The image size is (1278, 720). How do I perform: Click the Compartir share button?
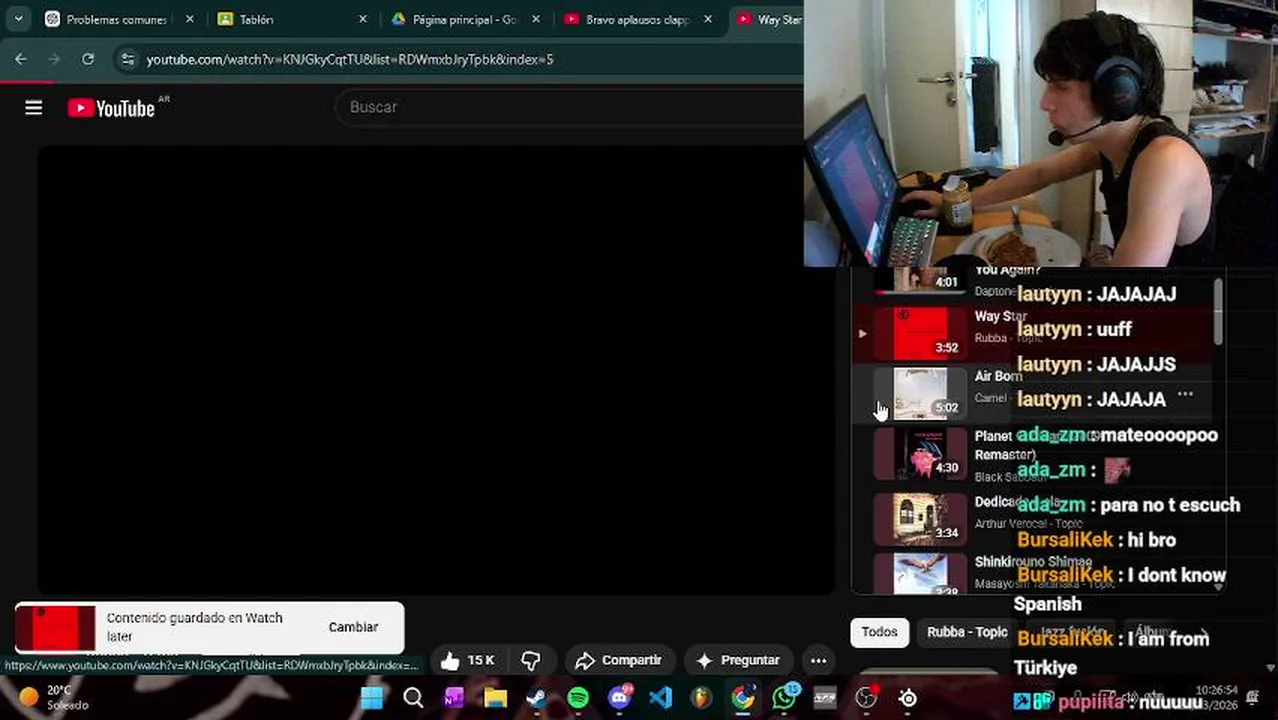click(x=617, y=660)
